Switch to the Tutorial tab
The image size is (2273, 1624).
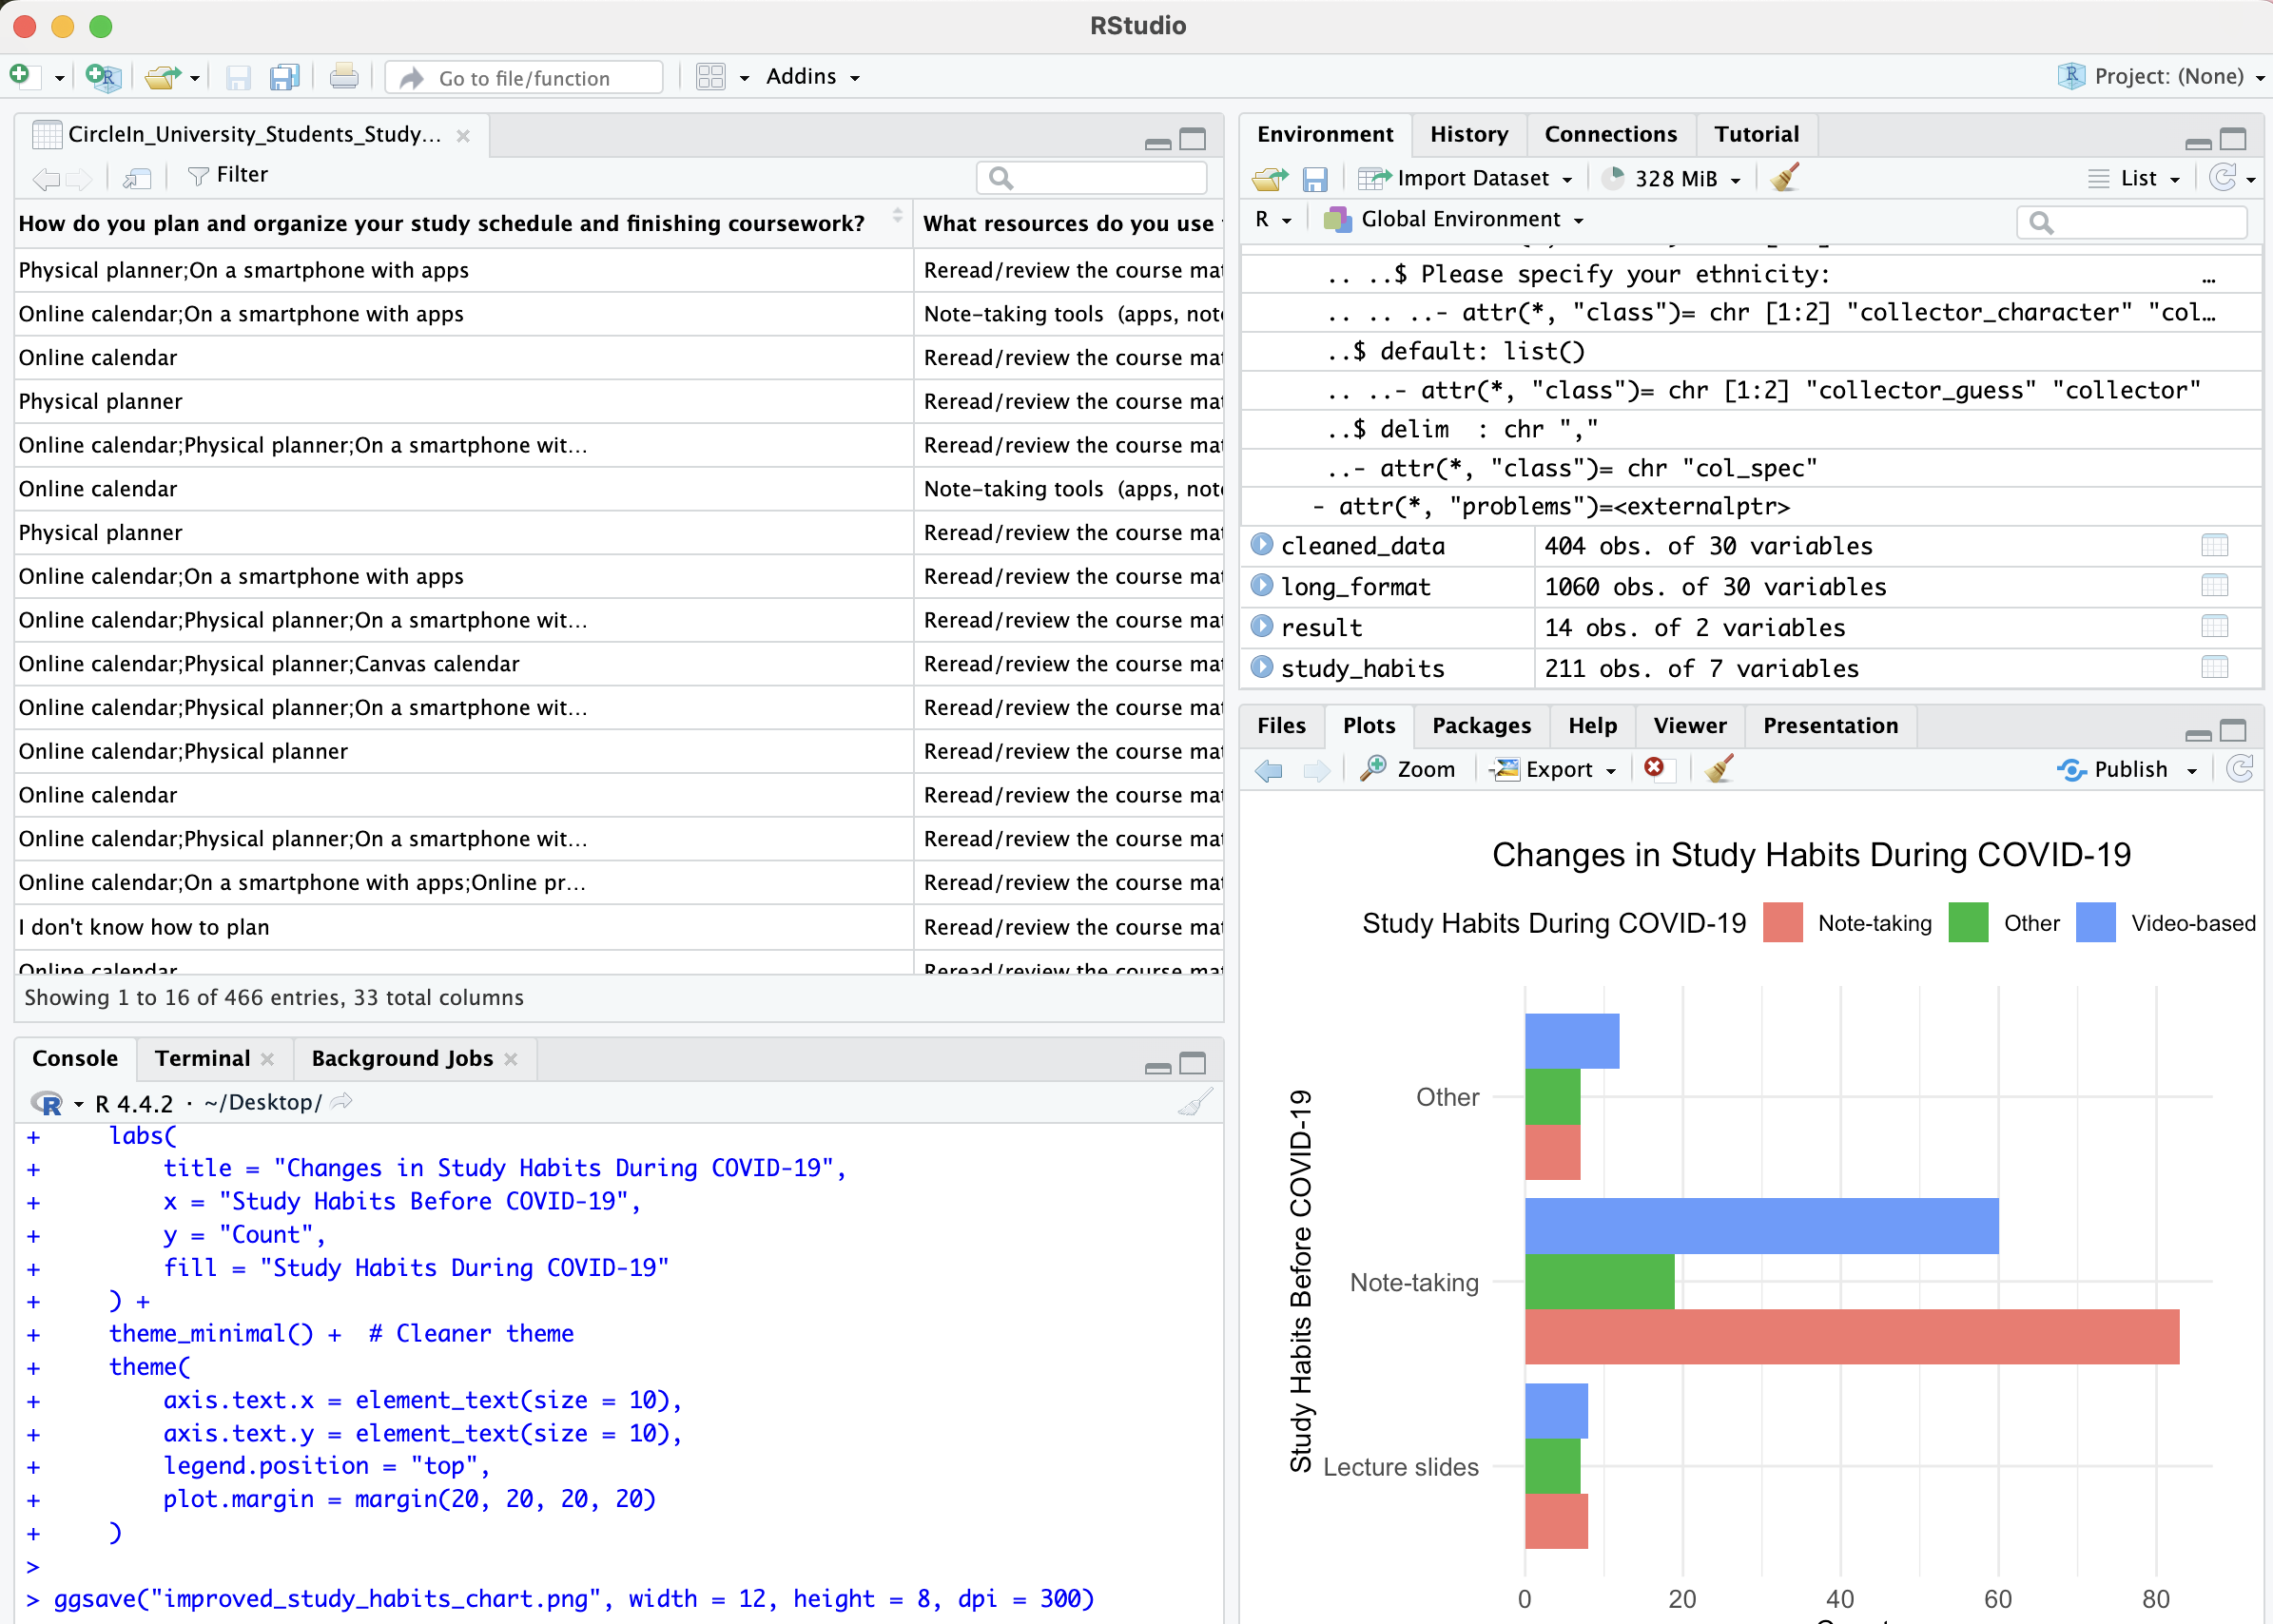(x=1756, y=134)
